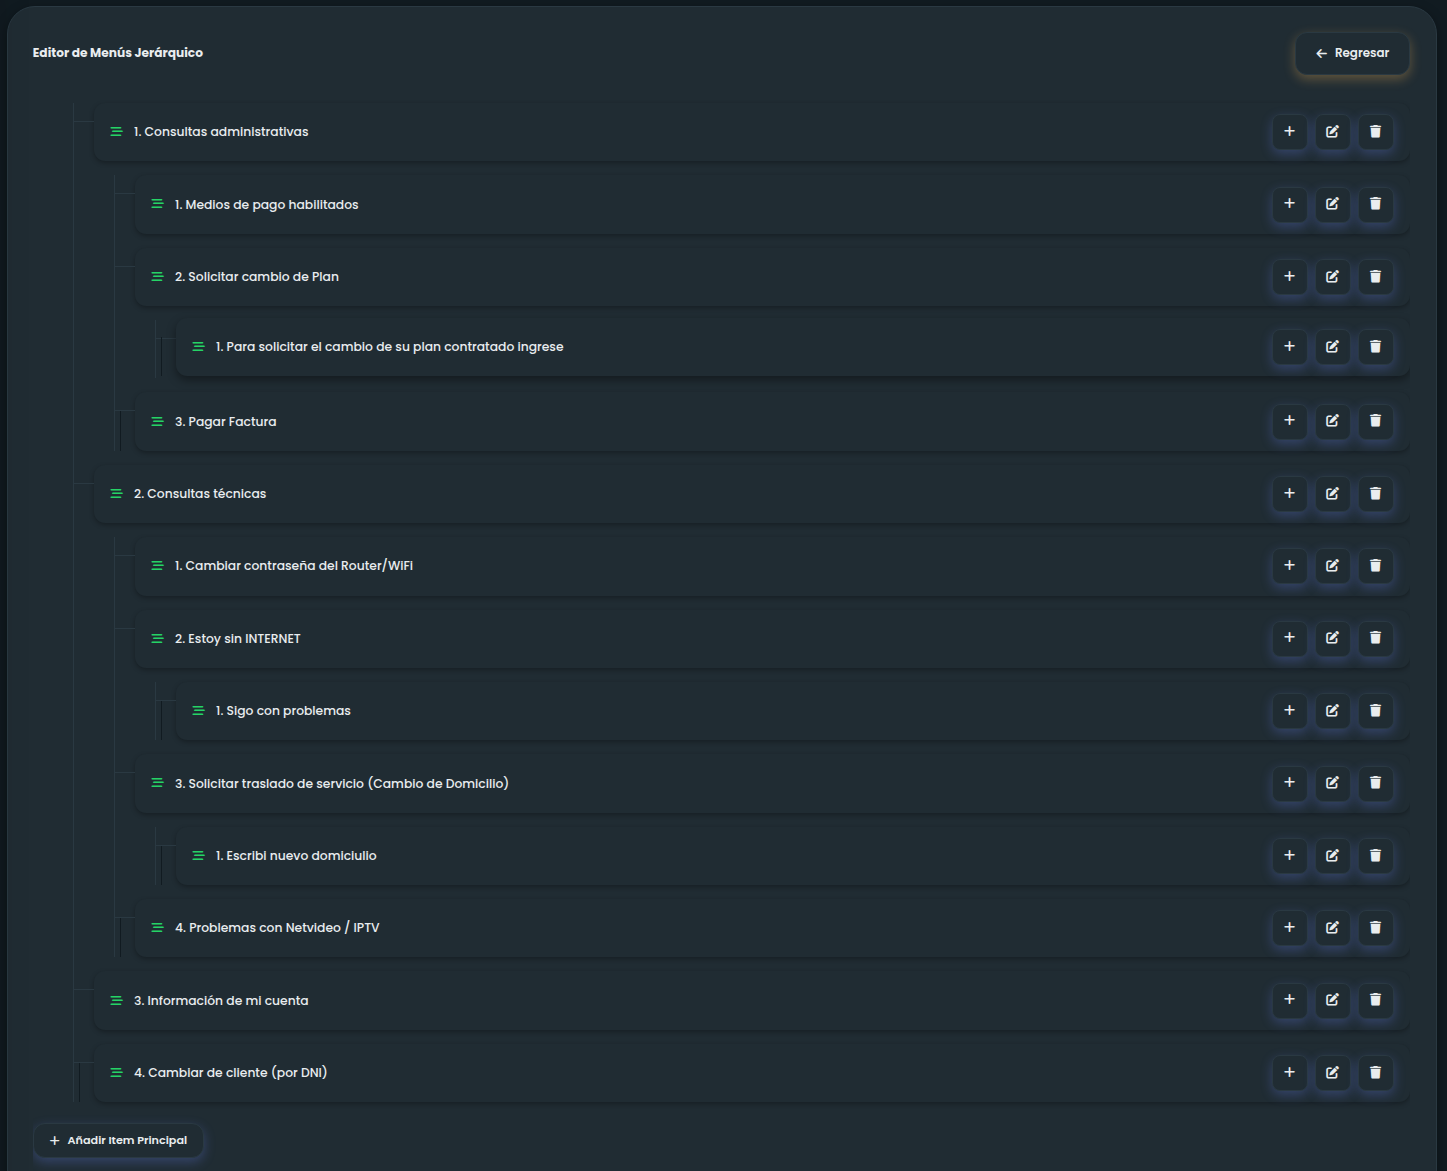The image size is (1447, 1171).
Task: Click the plus icon on 'Información de mi cuenta'
Action: click(1289, 1000)
